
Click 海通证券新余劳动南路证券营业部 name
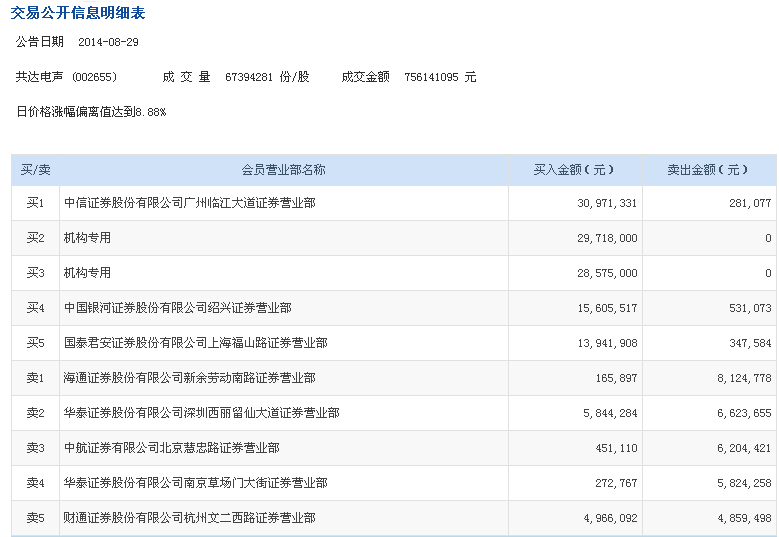pyautogui.click(x=190, y=378)
